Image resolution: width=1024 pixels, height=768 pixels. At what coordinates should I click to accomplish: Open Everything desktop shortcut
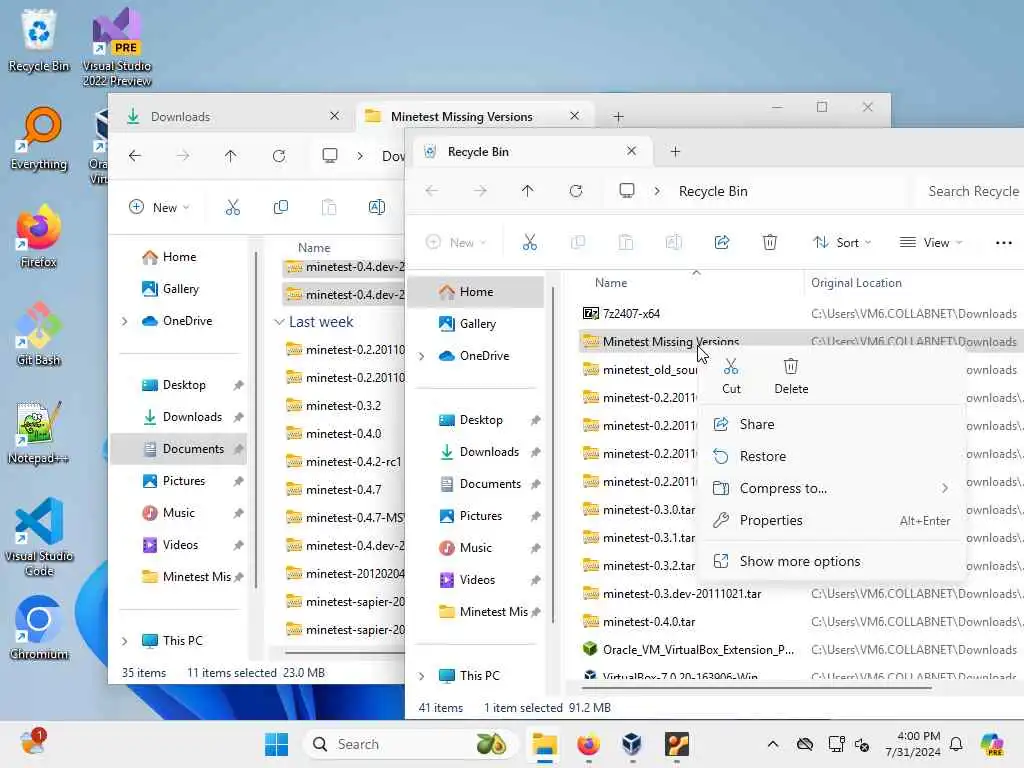39,138
